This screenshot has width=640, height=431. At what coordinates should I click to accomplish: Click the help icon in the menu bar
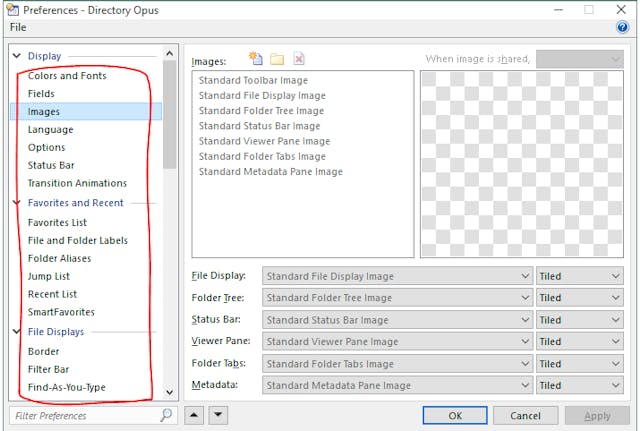(622, 28)
